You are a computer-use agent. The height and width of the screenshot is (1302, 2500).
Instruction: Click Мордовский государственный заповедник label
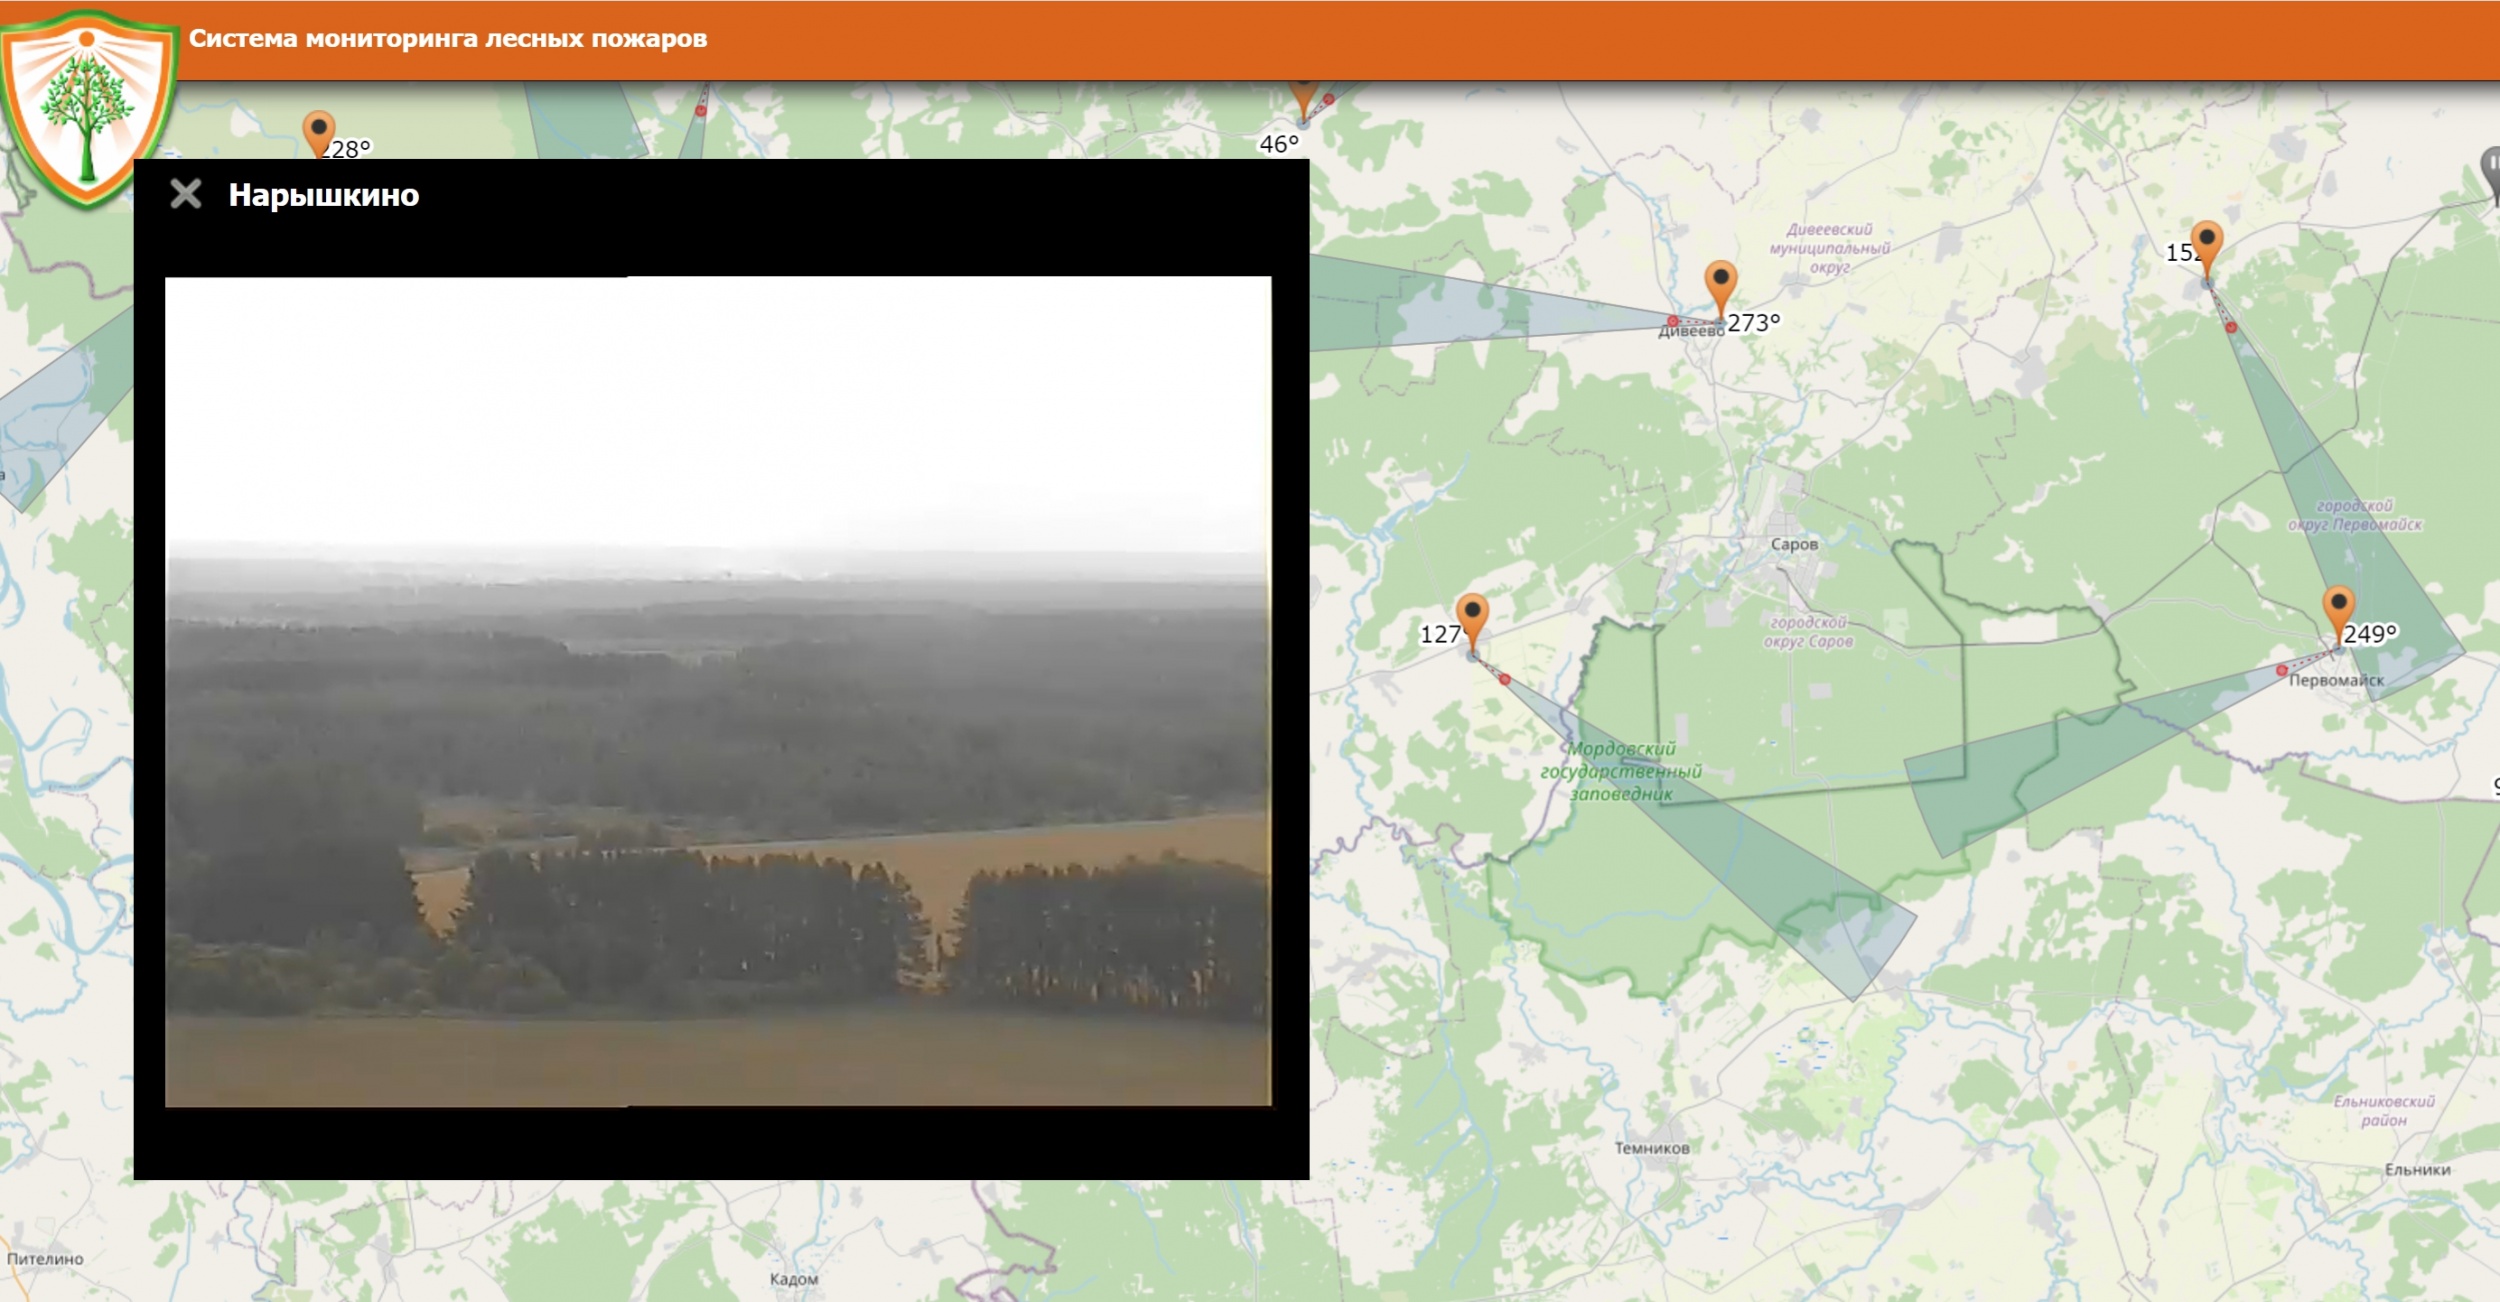tap(1620, 771)
